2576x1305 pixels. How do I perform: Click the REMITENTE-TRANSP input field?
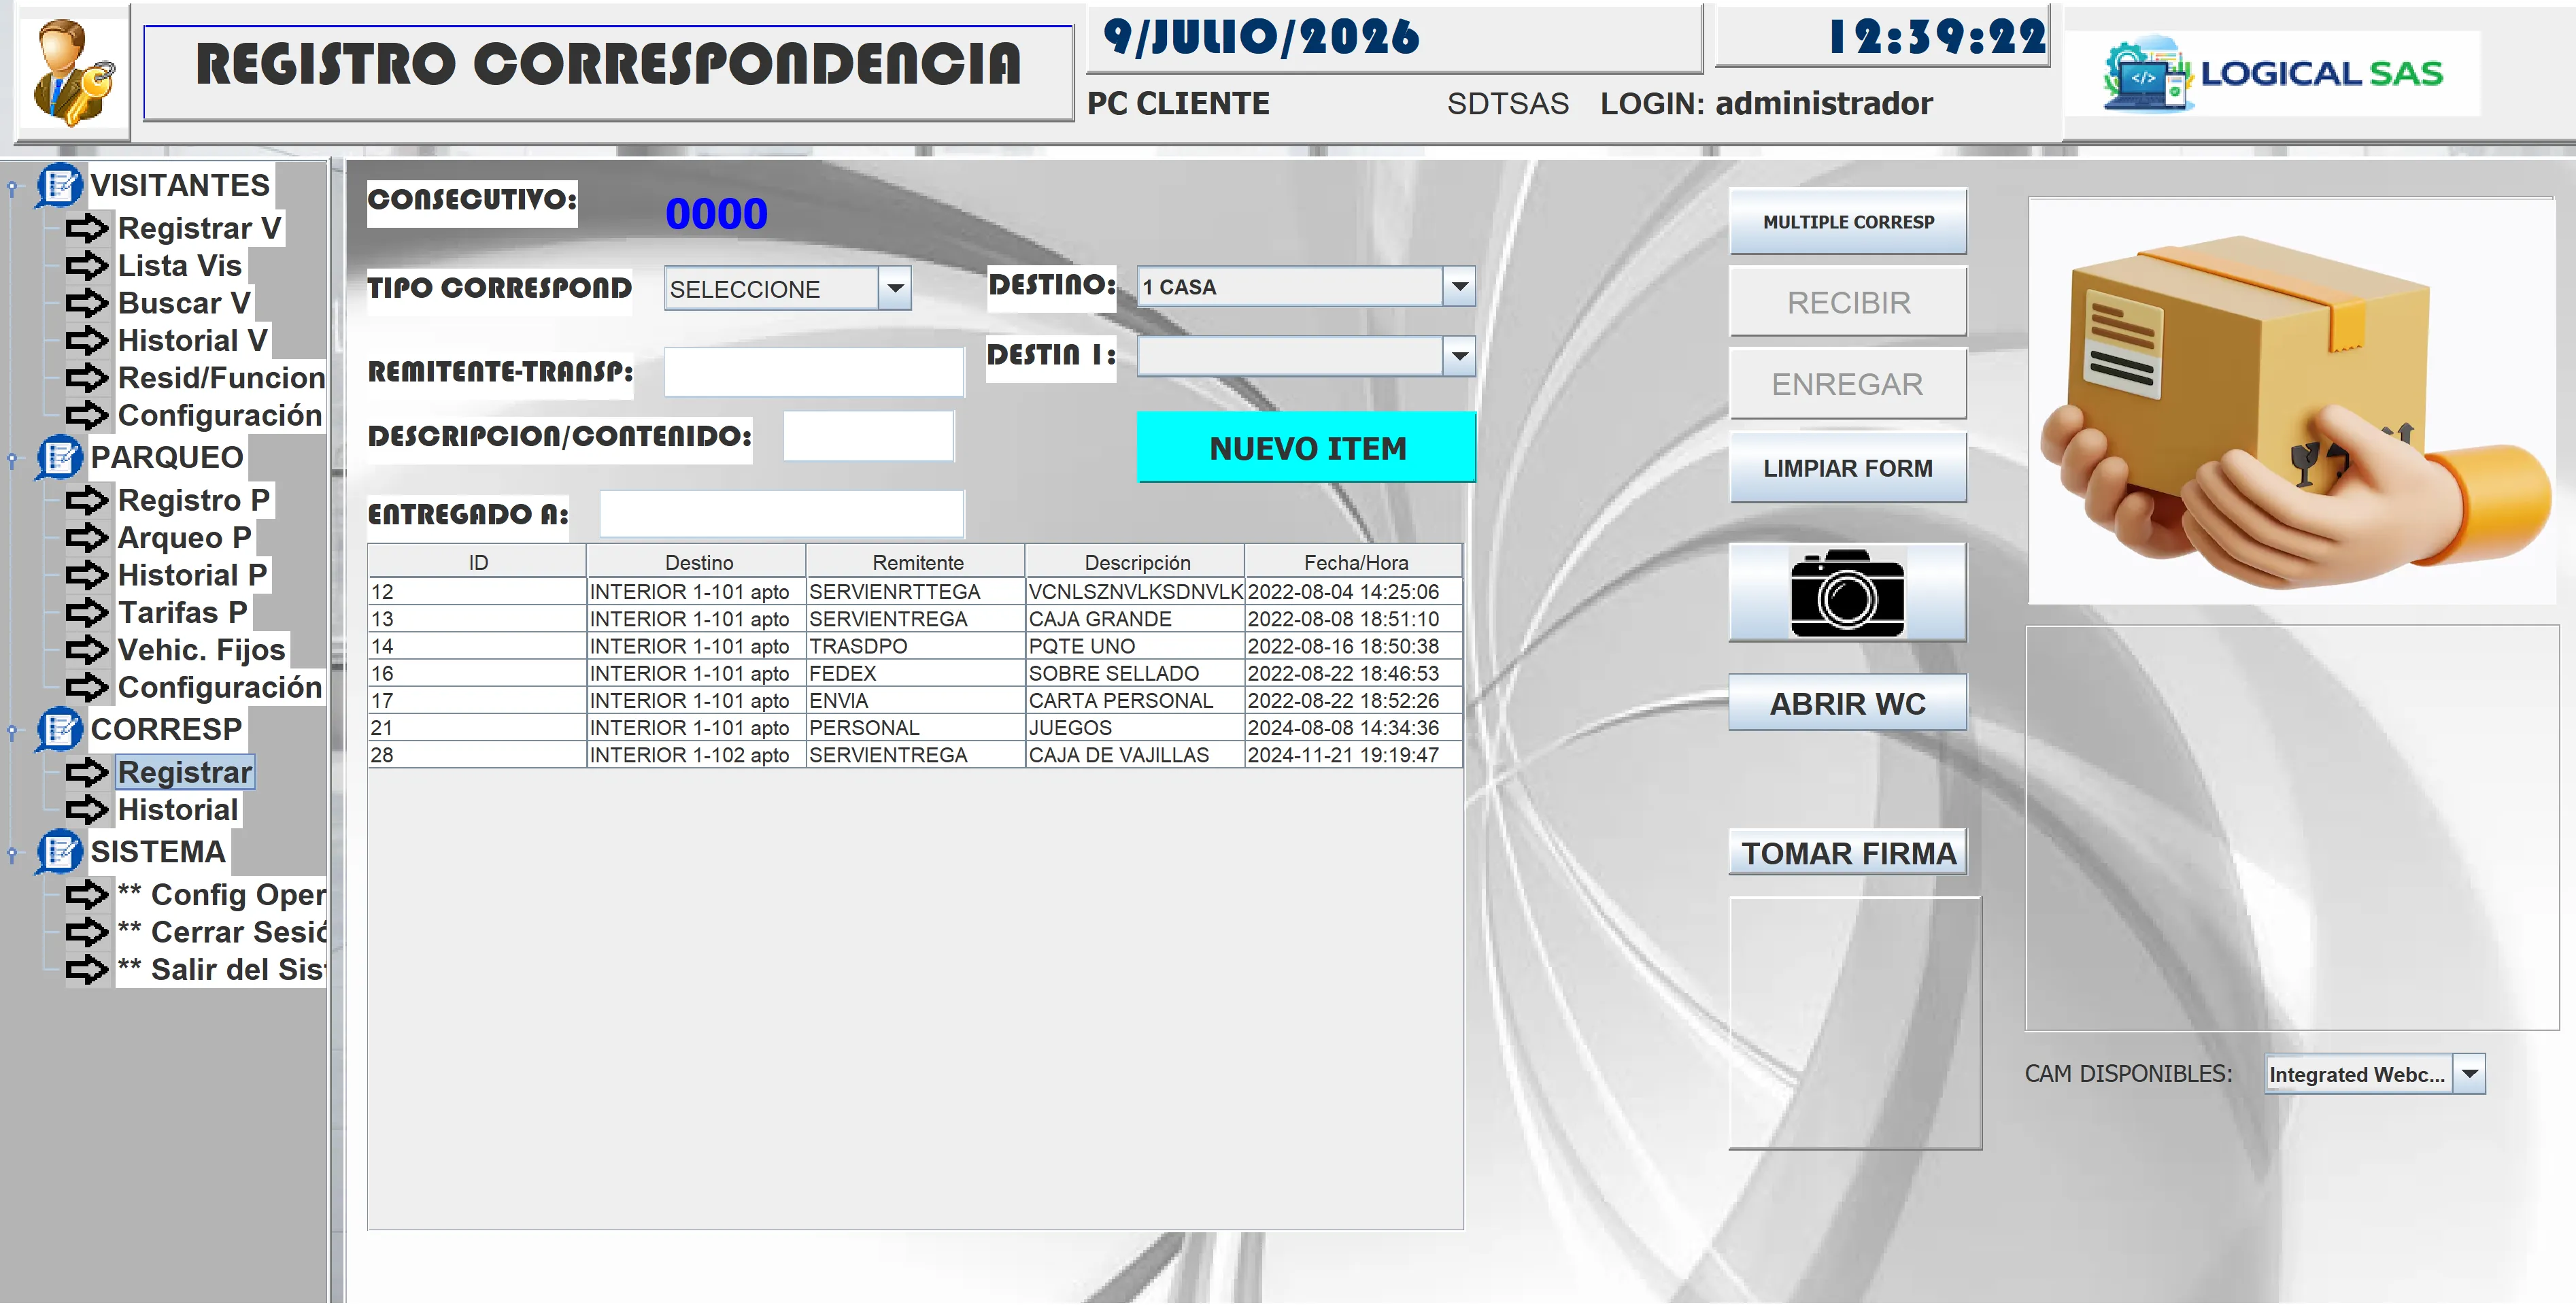(814, 372)
